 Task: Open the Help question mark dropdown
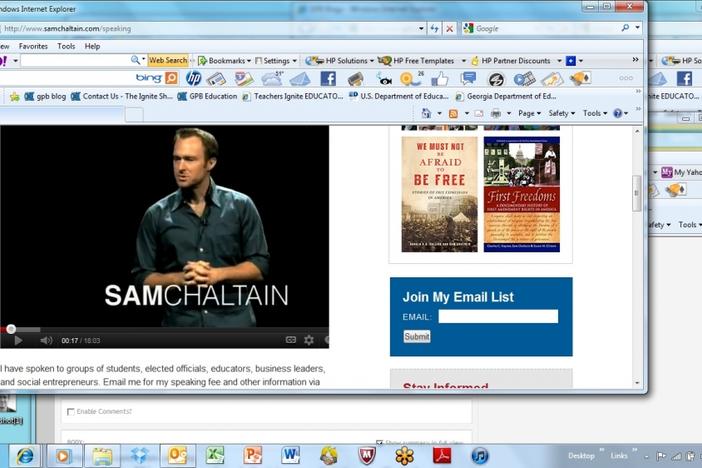click(x=621, y=113)
